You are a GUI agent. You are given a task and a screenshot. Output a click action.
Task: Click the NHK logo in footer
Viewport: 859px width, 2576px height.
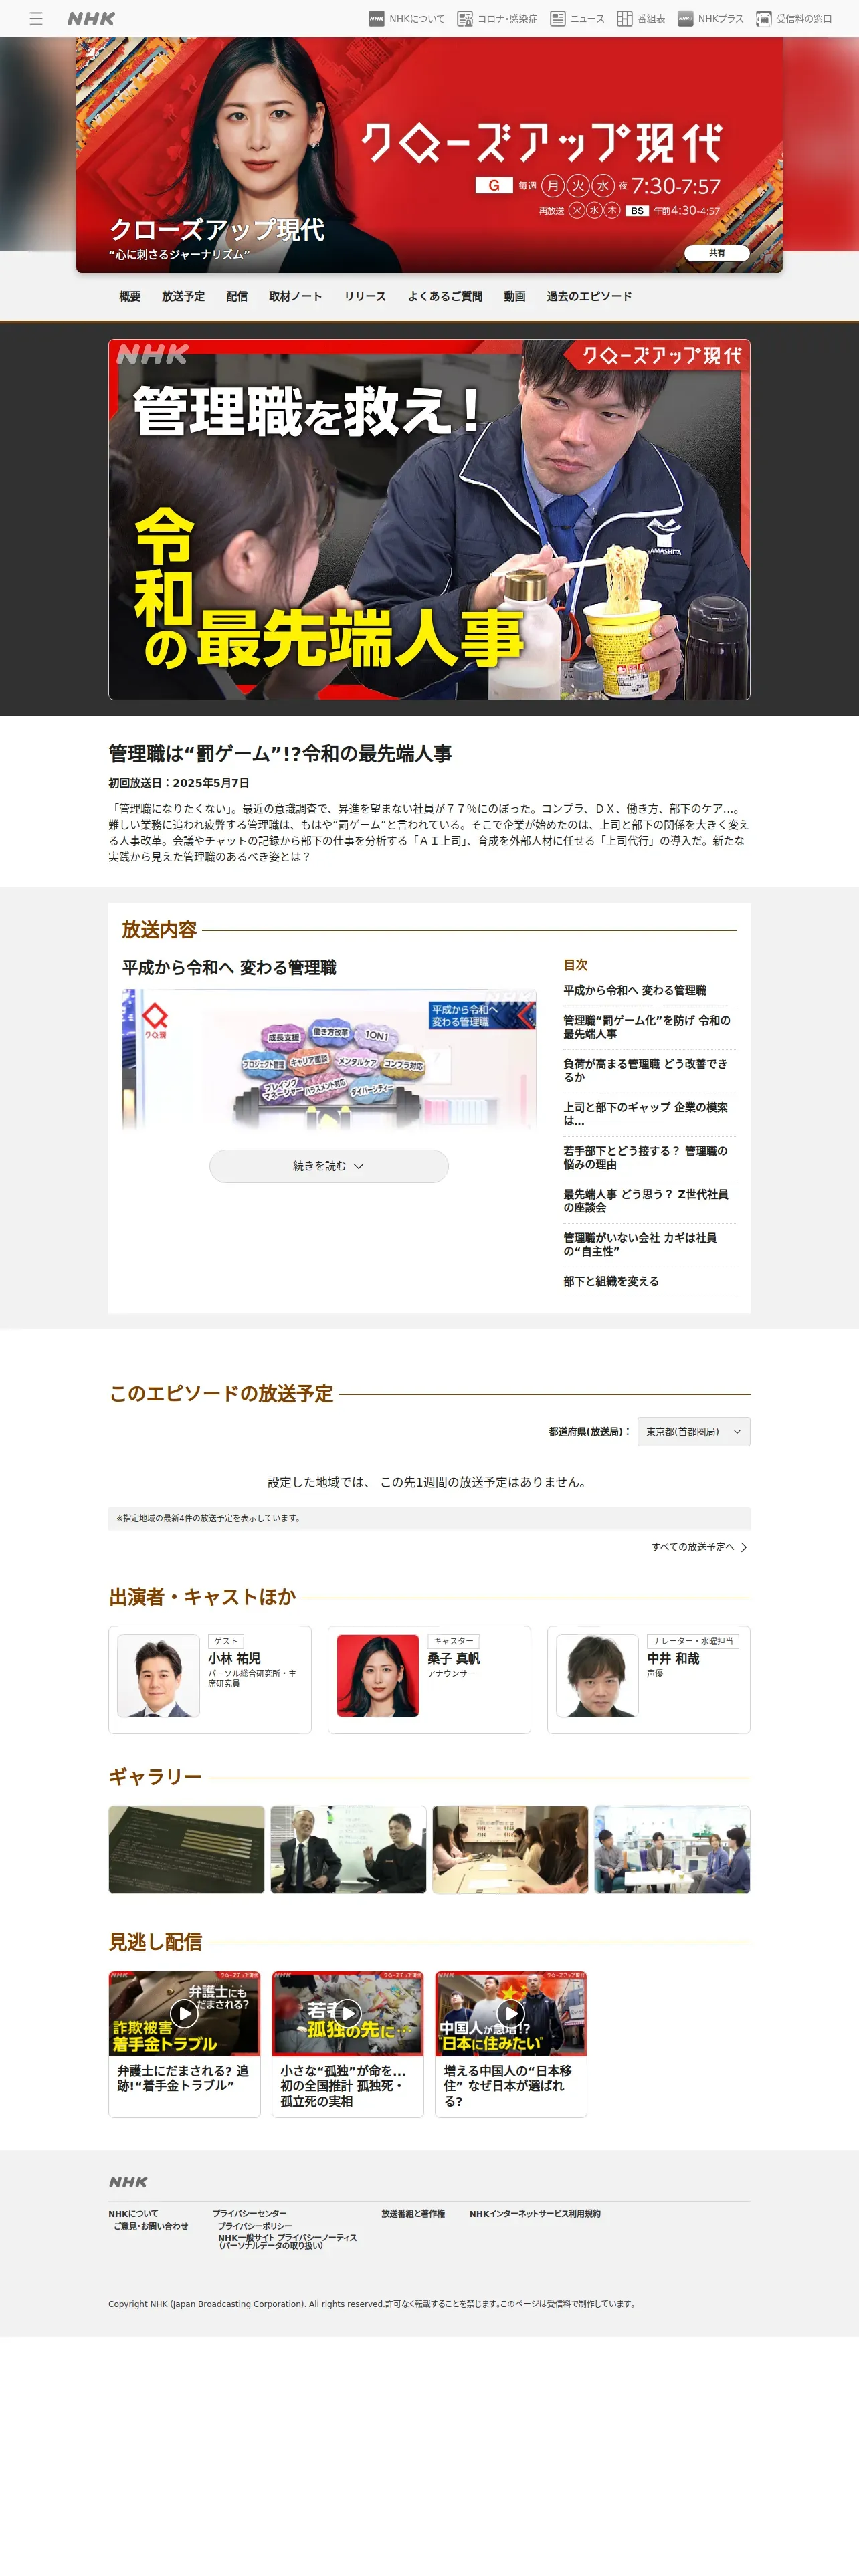click(x=128, y=2182)
